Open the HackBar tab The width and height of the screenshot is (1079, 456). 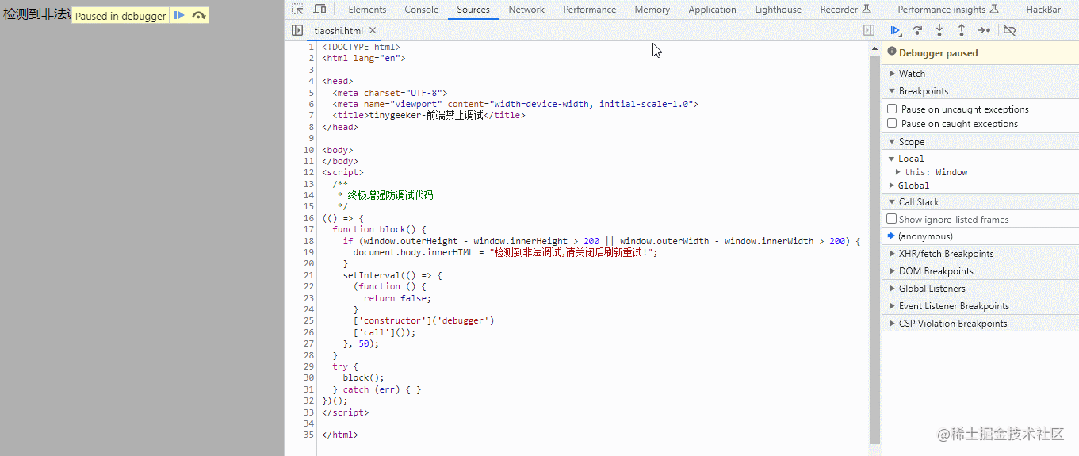(1043, 10)
